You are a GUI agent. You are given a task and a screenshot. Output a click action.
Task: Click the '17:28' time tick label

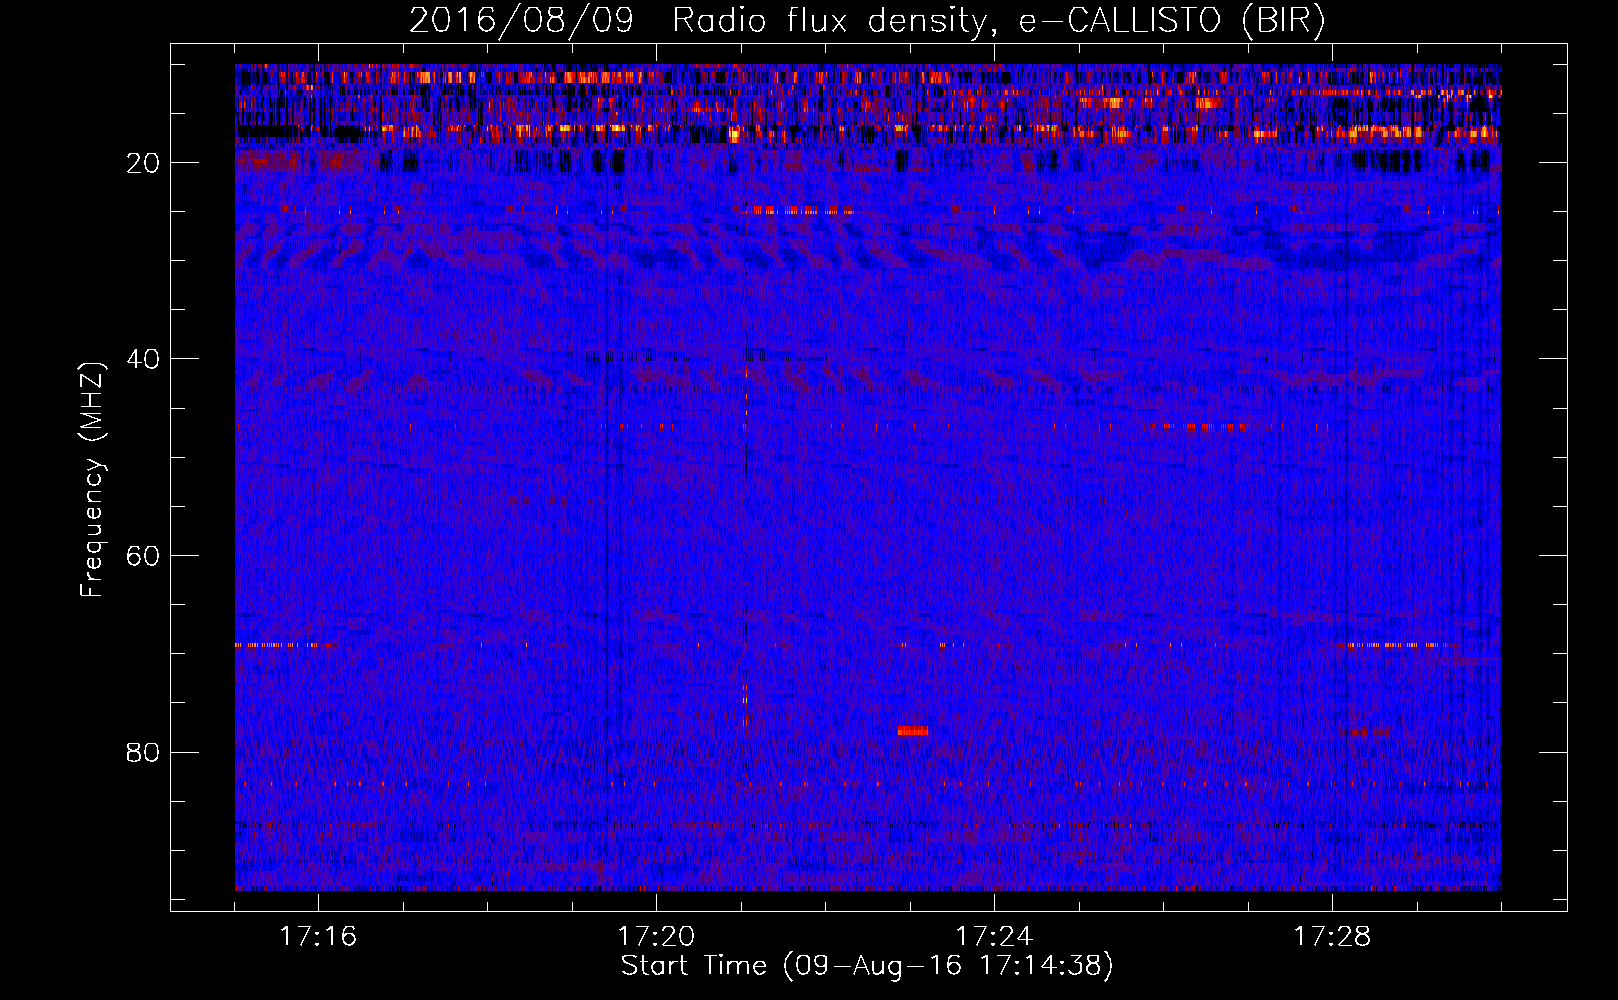coord(1332,937)
